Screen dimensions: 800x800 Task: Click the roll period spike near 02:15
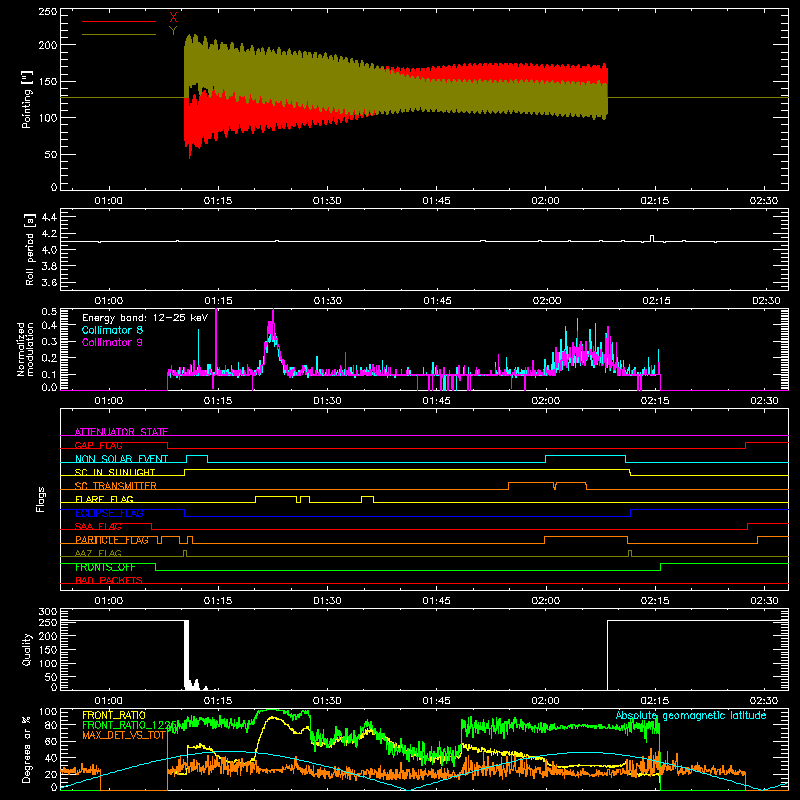[x=652, y=238]
